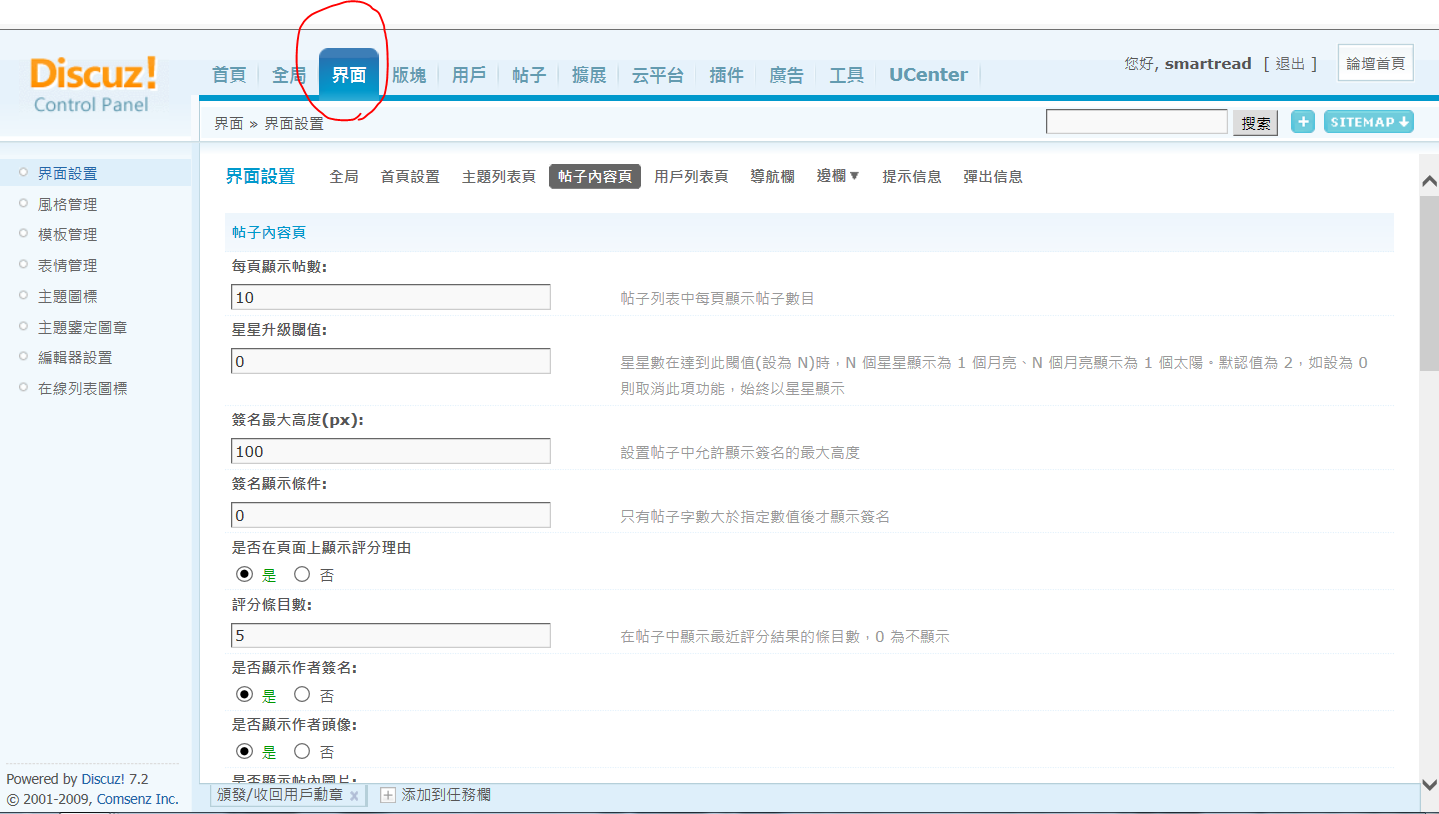This screenshot has height=814, width=1439.
Task: Select 否 for 是否在頁面上顯示評分理由
Action: (x=302, y=574)
